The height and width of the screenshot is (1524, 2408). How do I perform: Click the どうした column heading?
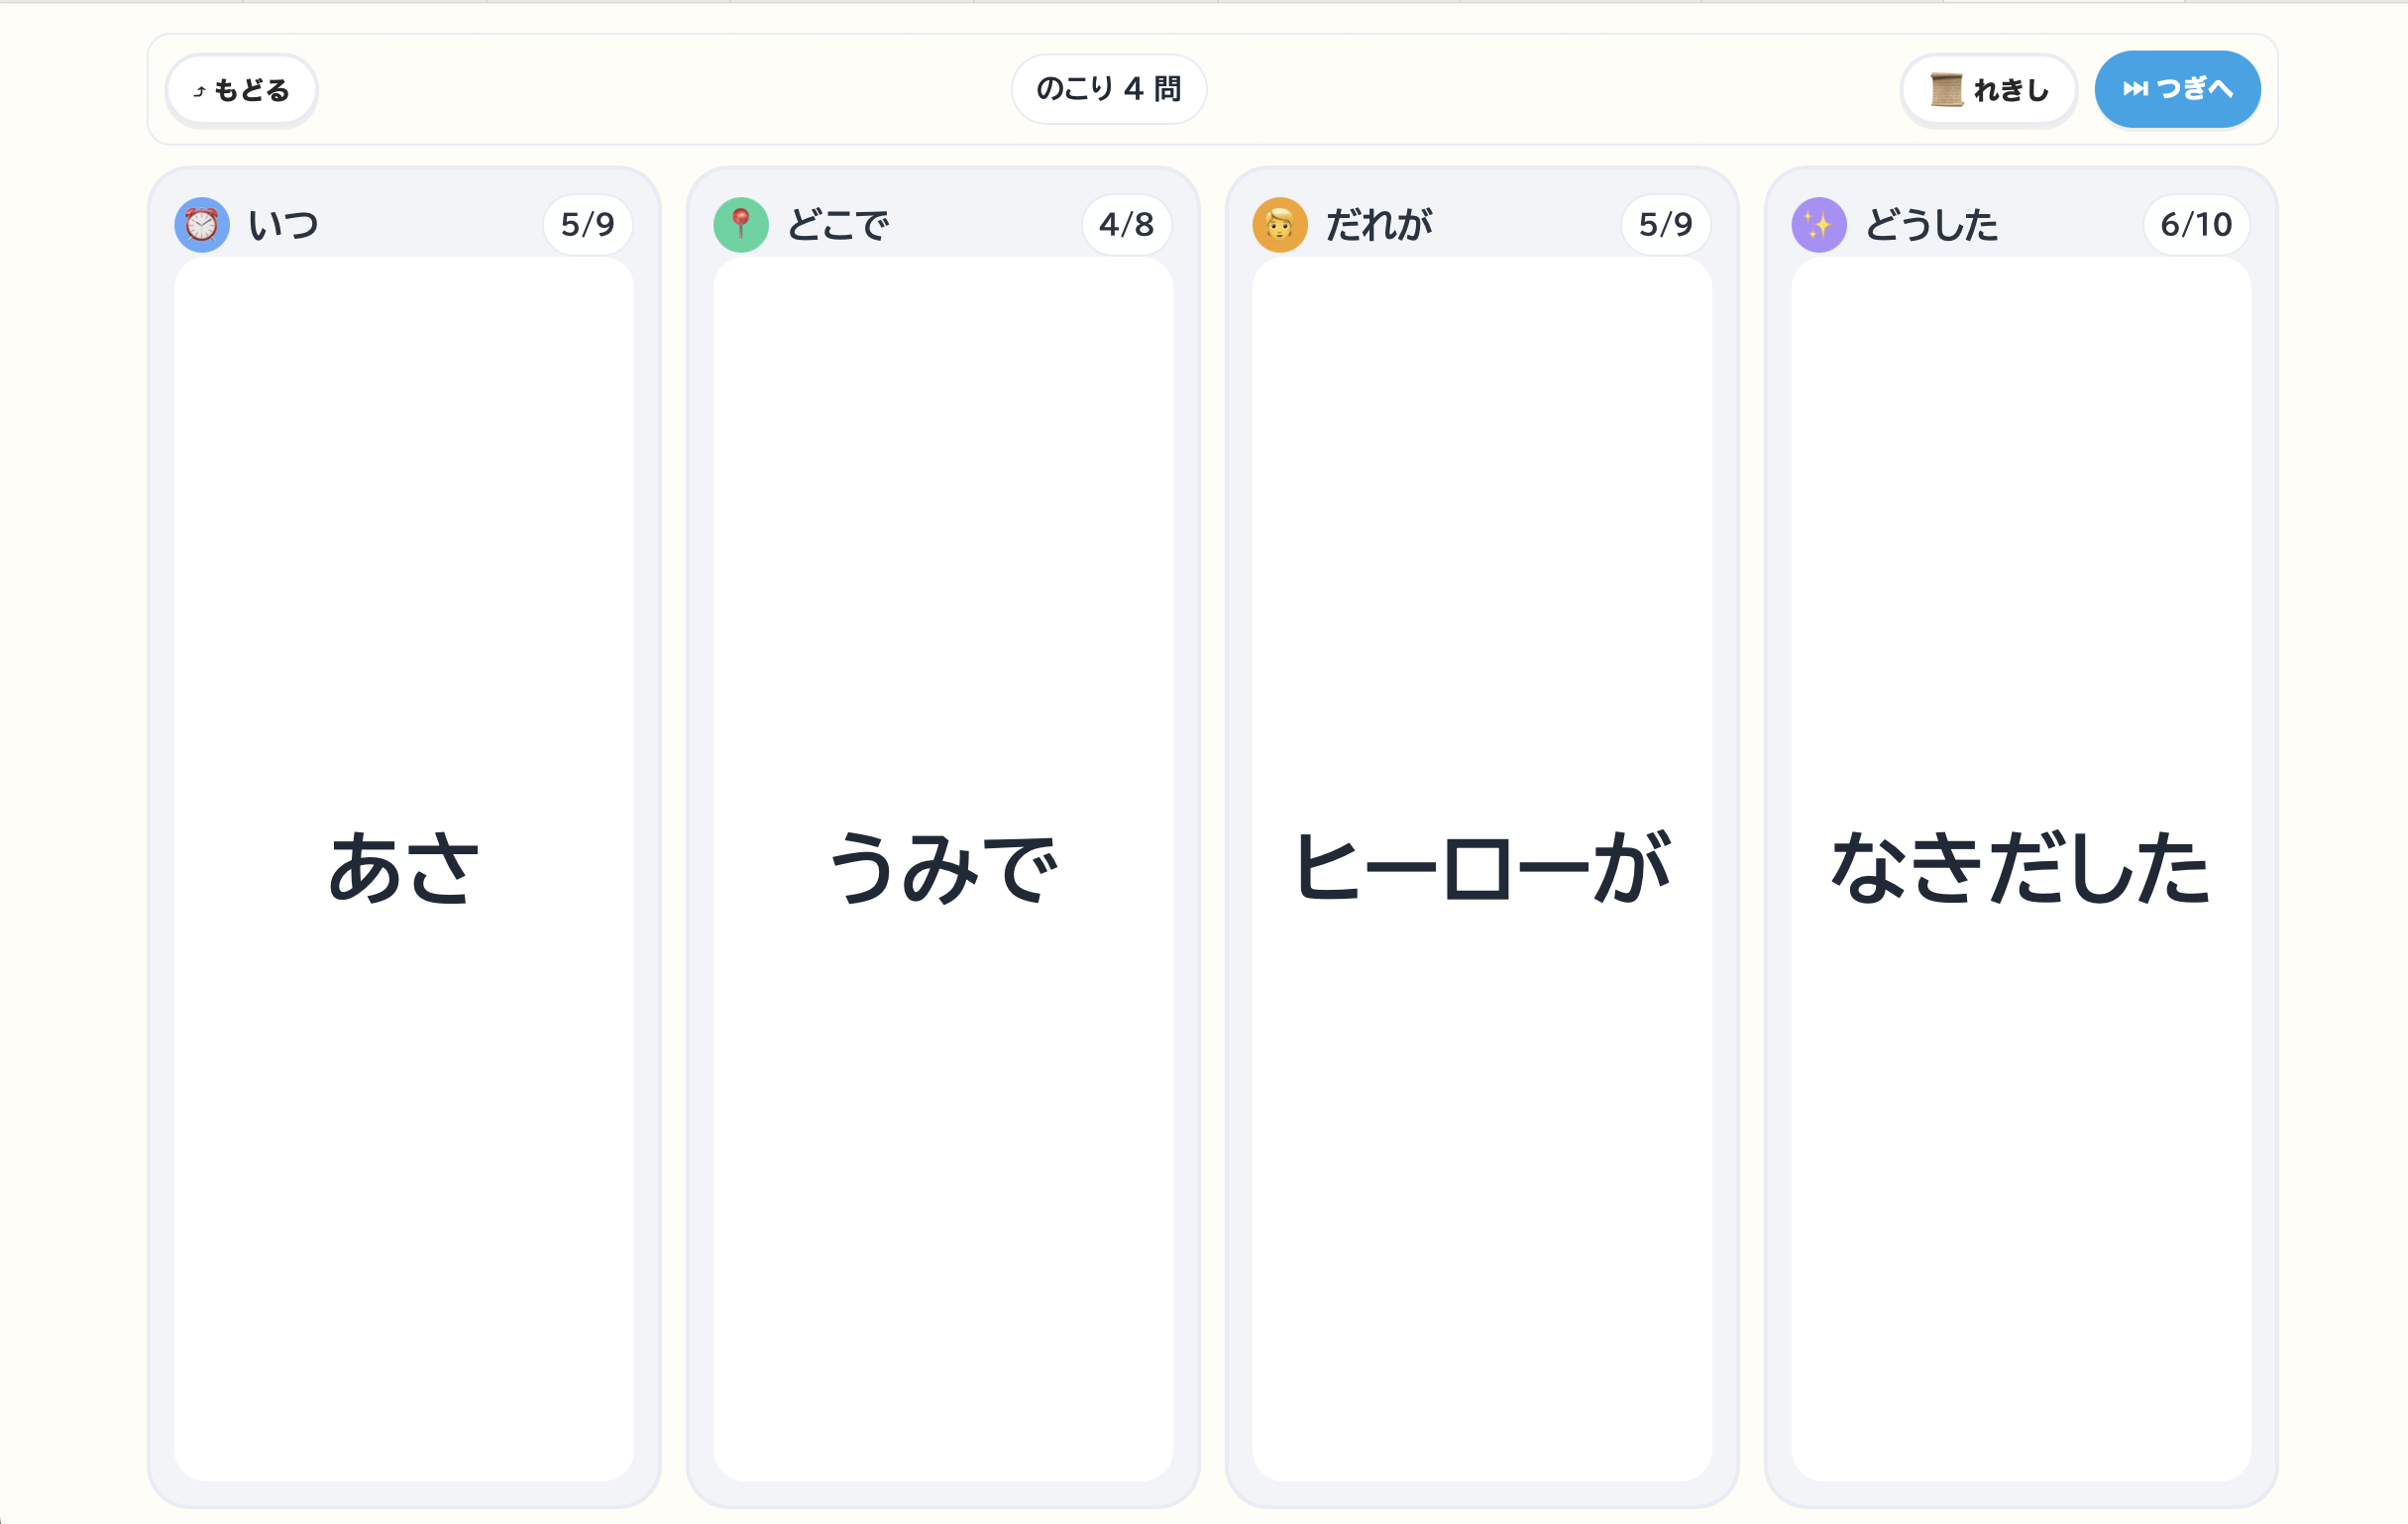tap(1931, 225)
